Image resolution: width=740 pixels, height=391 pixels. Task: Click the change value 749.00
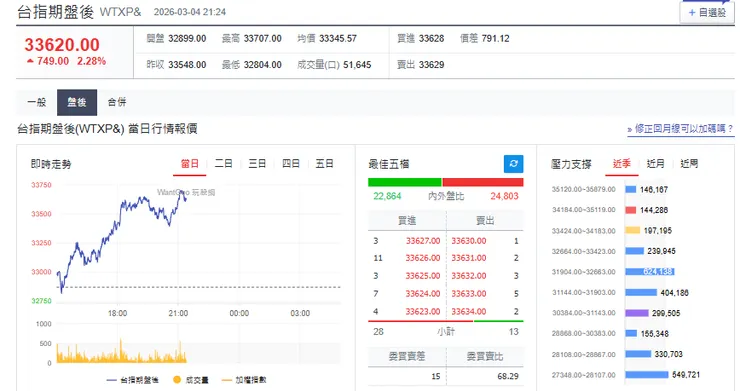tap(53, 61)
